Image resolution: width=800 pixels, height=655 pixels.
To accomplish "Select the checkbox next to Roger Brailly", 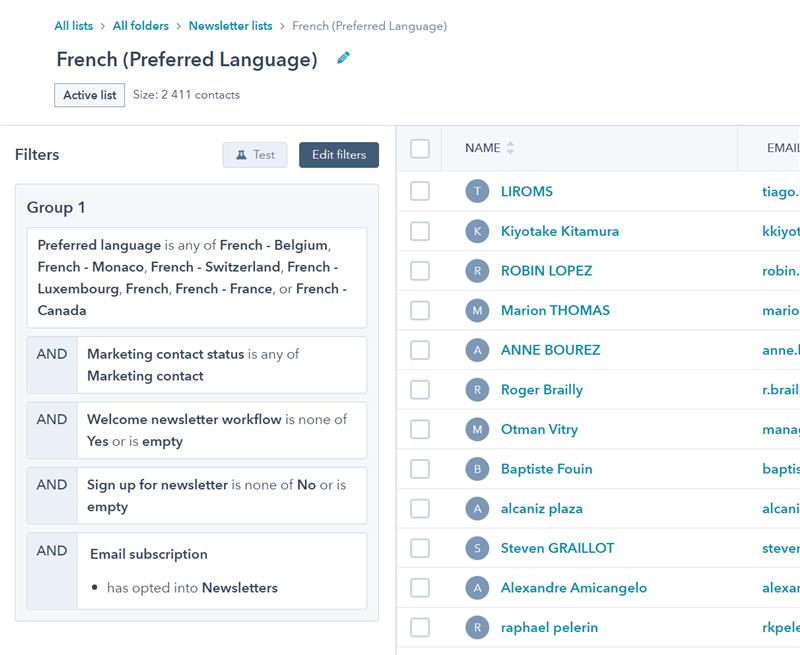I will (x=420, y=390).
